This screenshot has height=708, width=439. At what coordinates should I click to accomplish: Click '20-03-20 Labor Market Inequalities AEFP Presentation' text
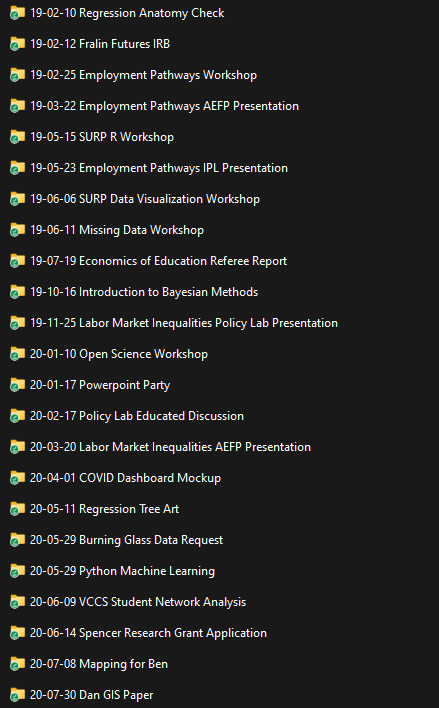coord(170,447)
